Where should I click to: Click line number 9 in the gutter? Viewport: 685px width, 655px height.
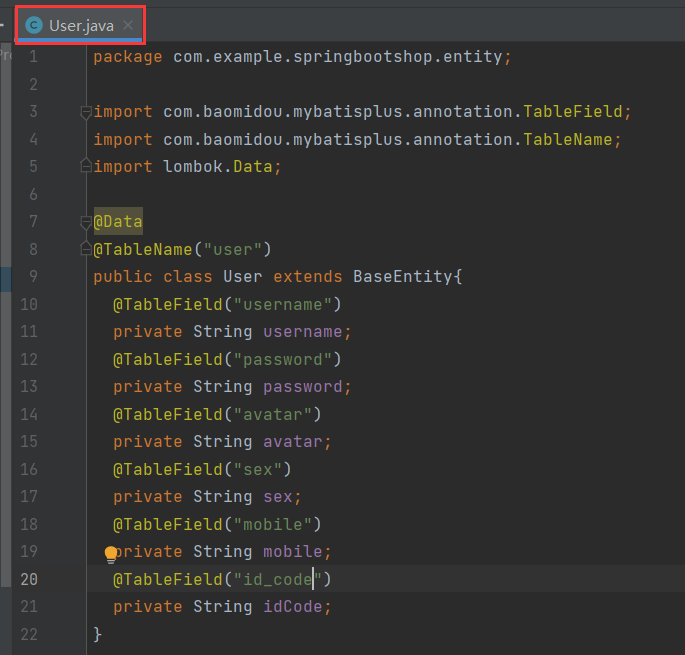(33, 277)
